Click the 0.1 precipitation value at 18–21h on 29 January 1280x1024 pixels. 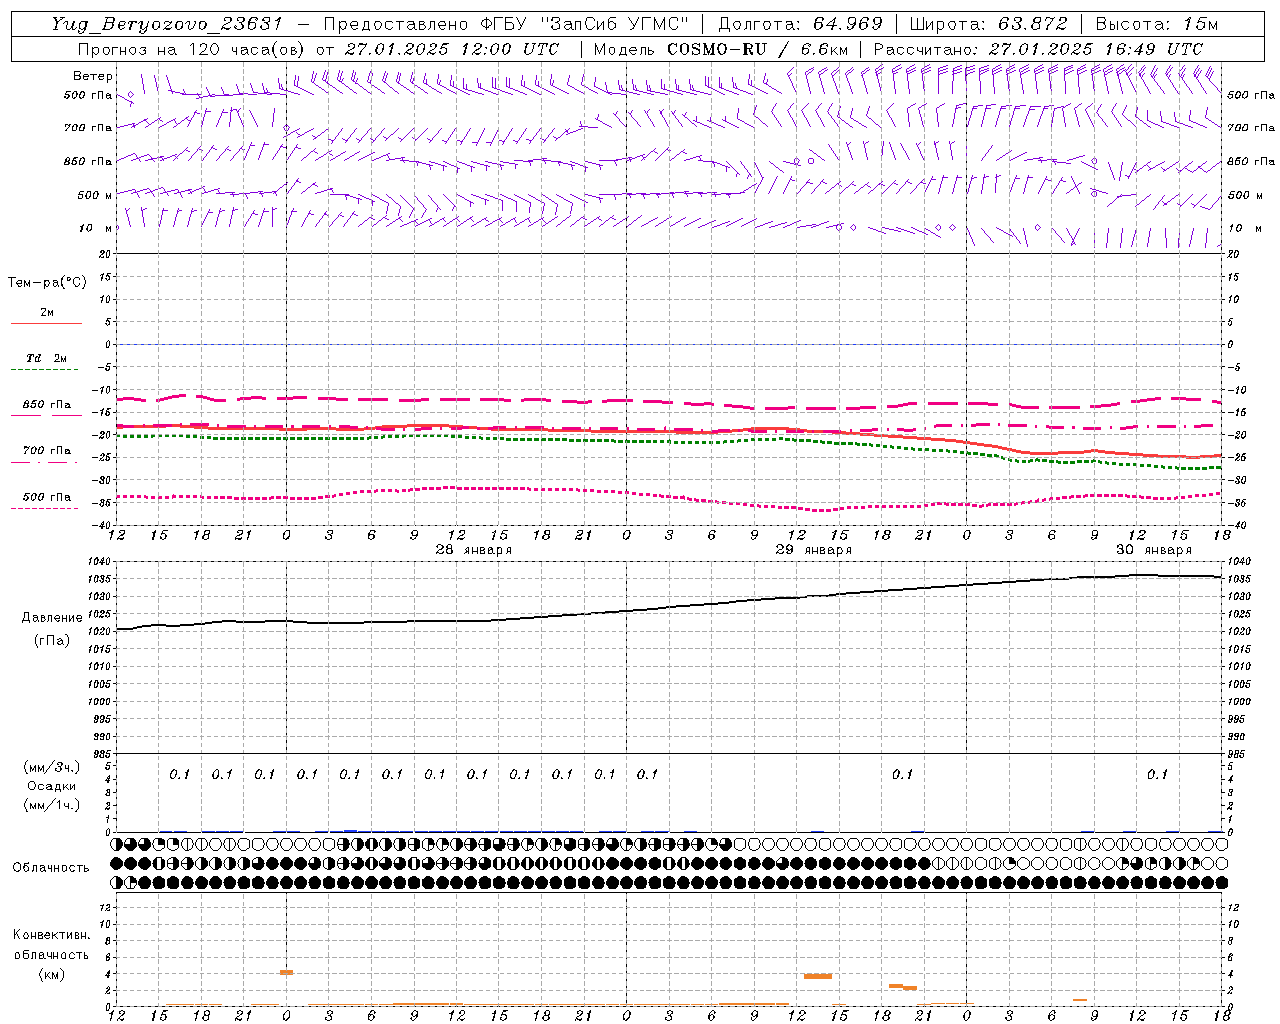(902, 774)
